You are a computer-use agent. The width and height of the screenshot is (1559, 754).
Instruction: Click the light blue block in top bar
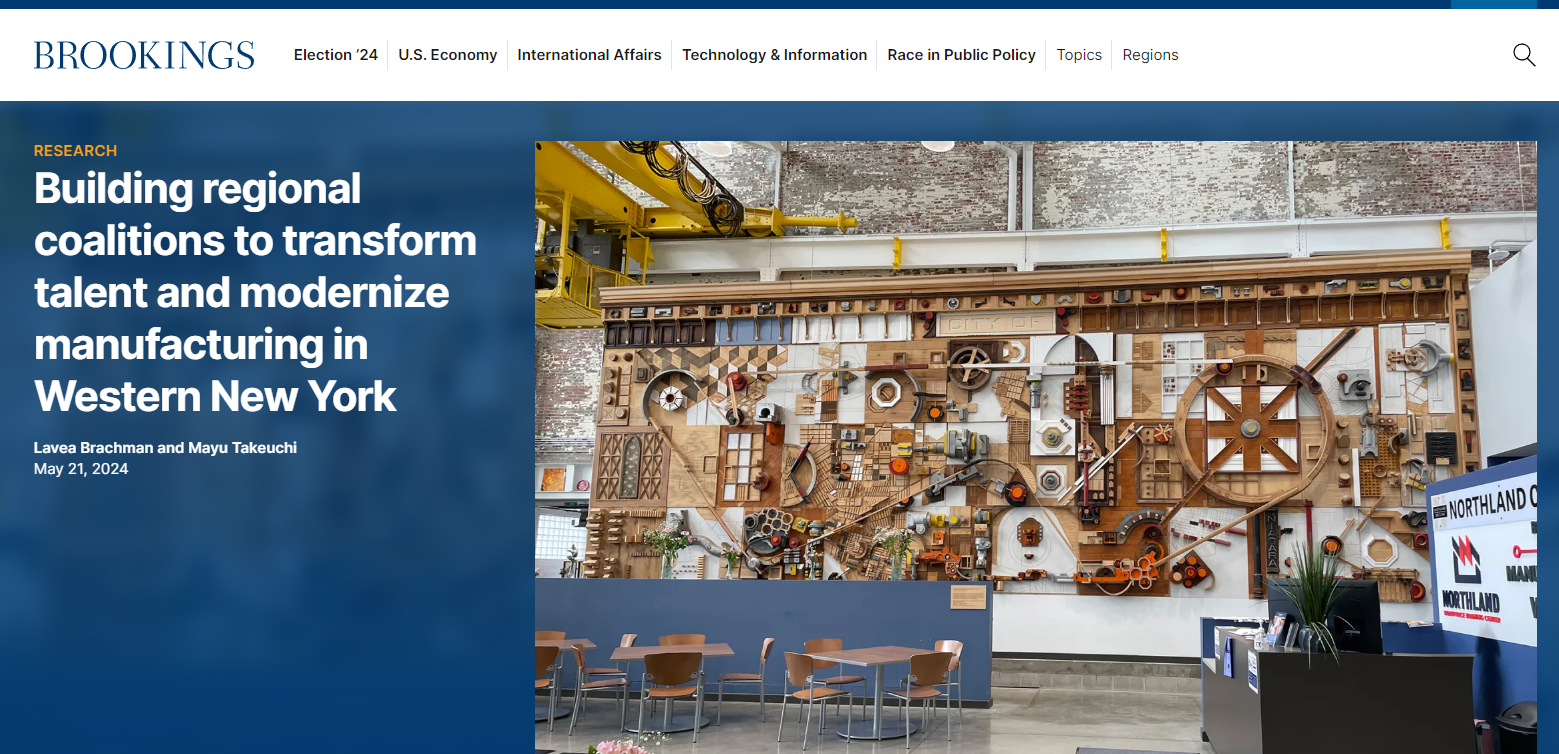(x=1493, y=4)
